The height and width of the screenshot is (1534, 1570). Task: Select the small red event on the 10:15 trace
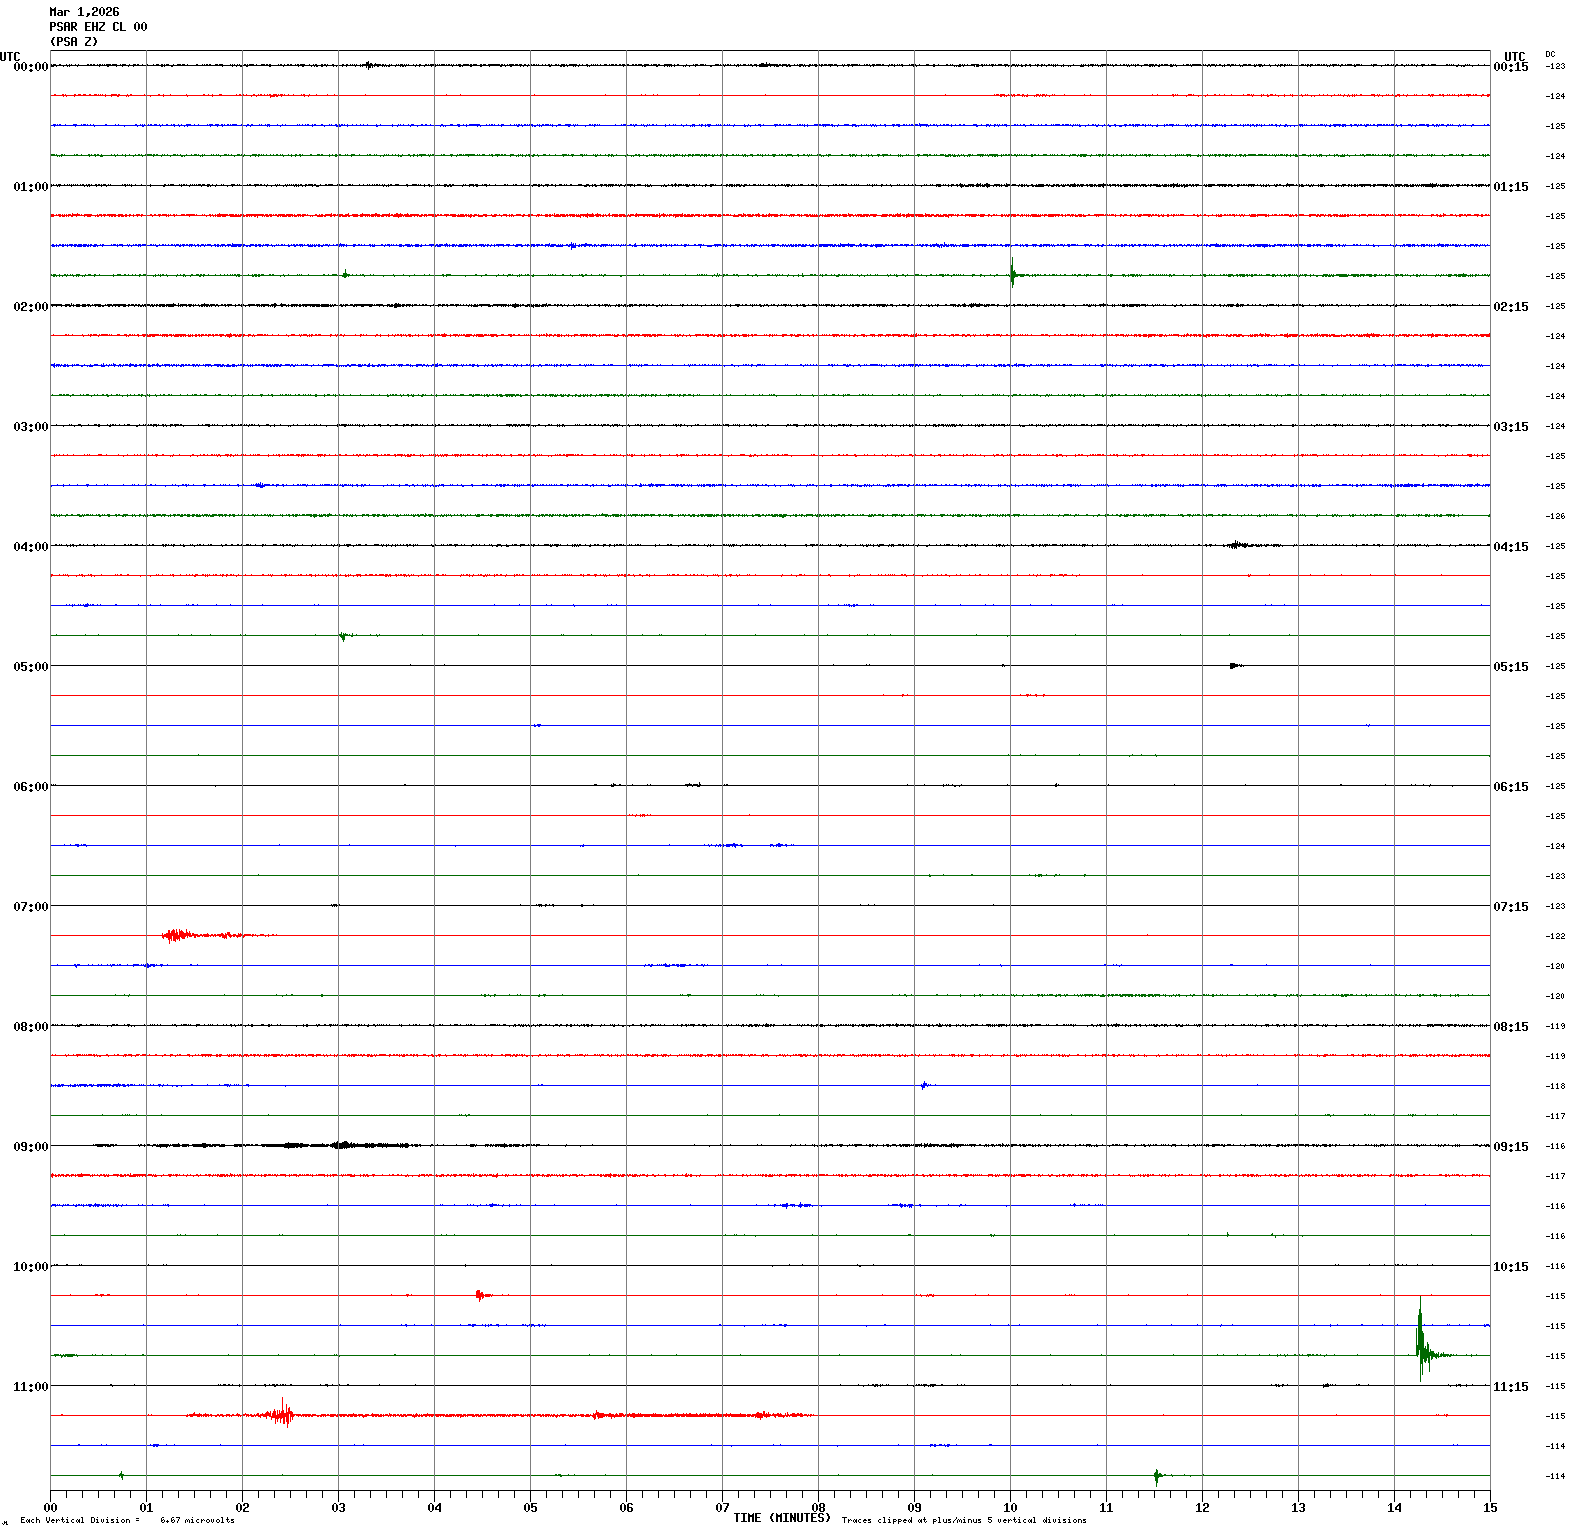pos(481,1295)
